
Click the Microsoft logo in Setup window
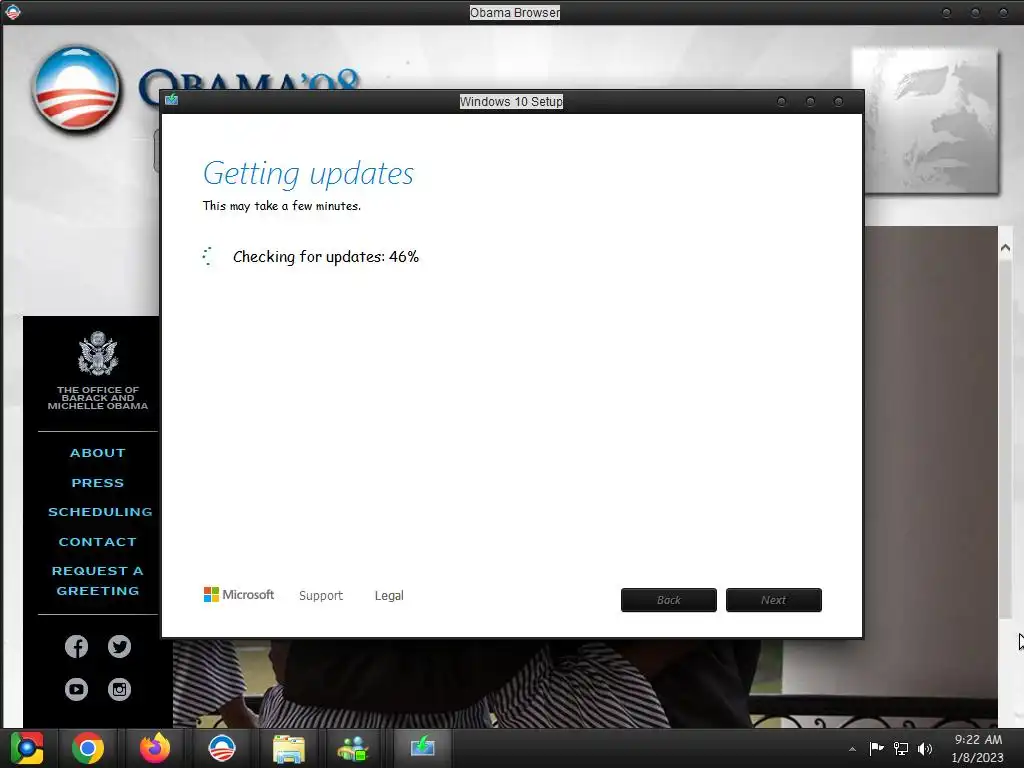(239, 594)
